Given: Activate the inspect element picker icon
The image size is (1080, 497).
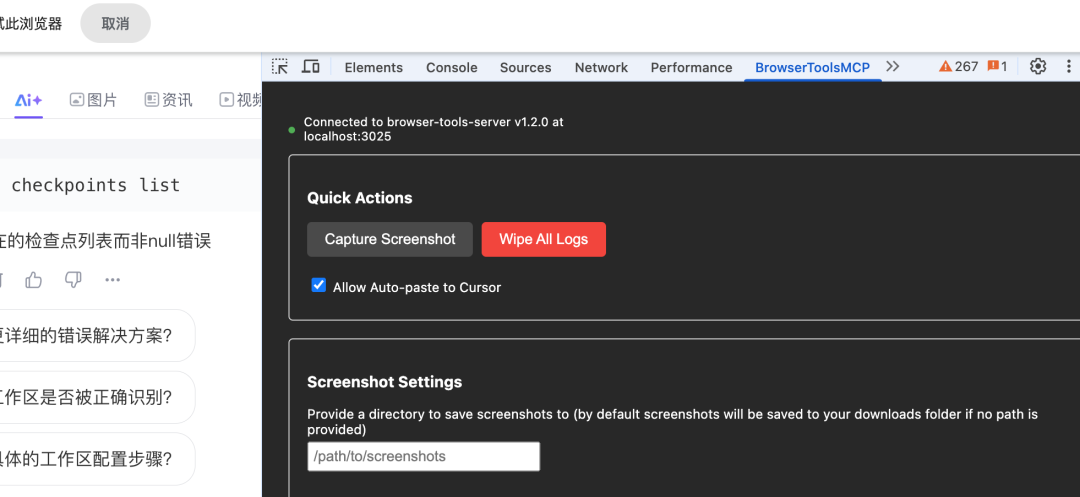Looking at the screenshot, I should pyautogui.click(x=281, y=67).
